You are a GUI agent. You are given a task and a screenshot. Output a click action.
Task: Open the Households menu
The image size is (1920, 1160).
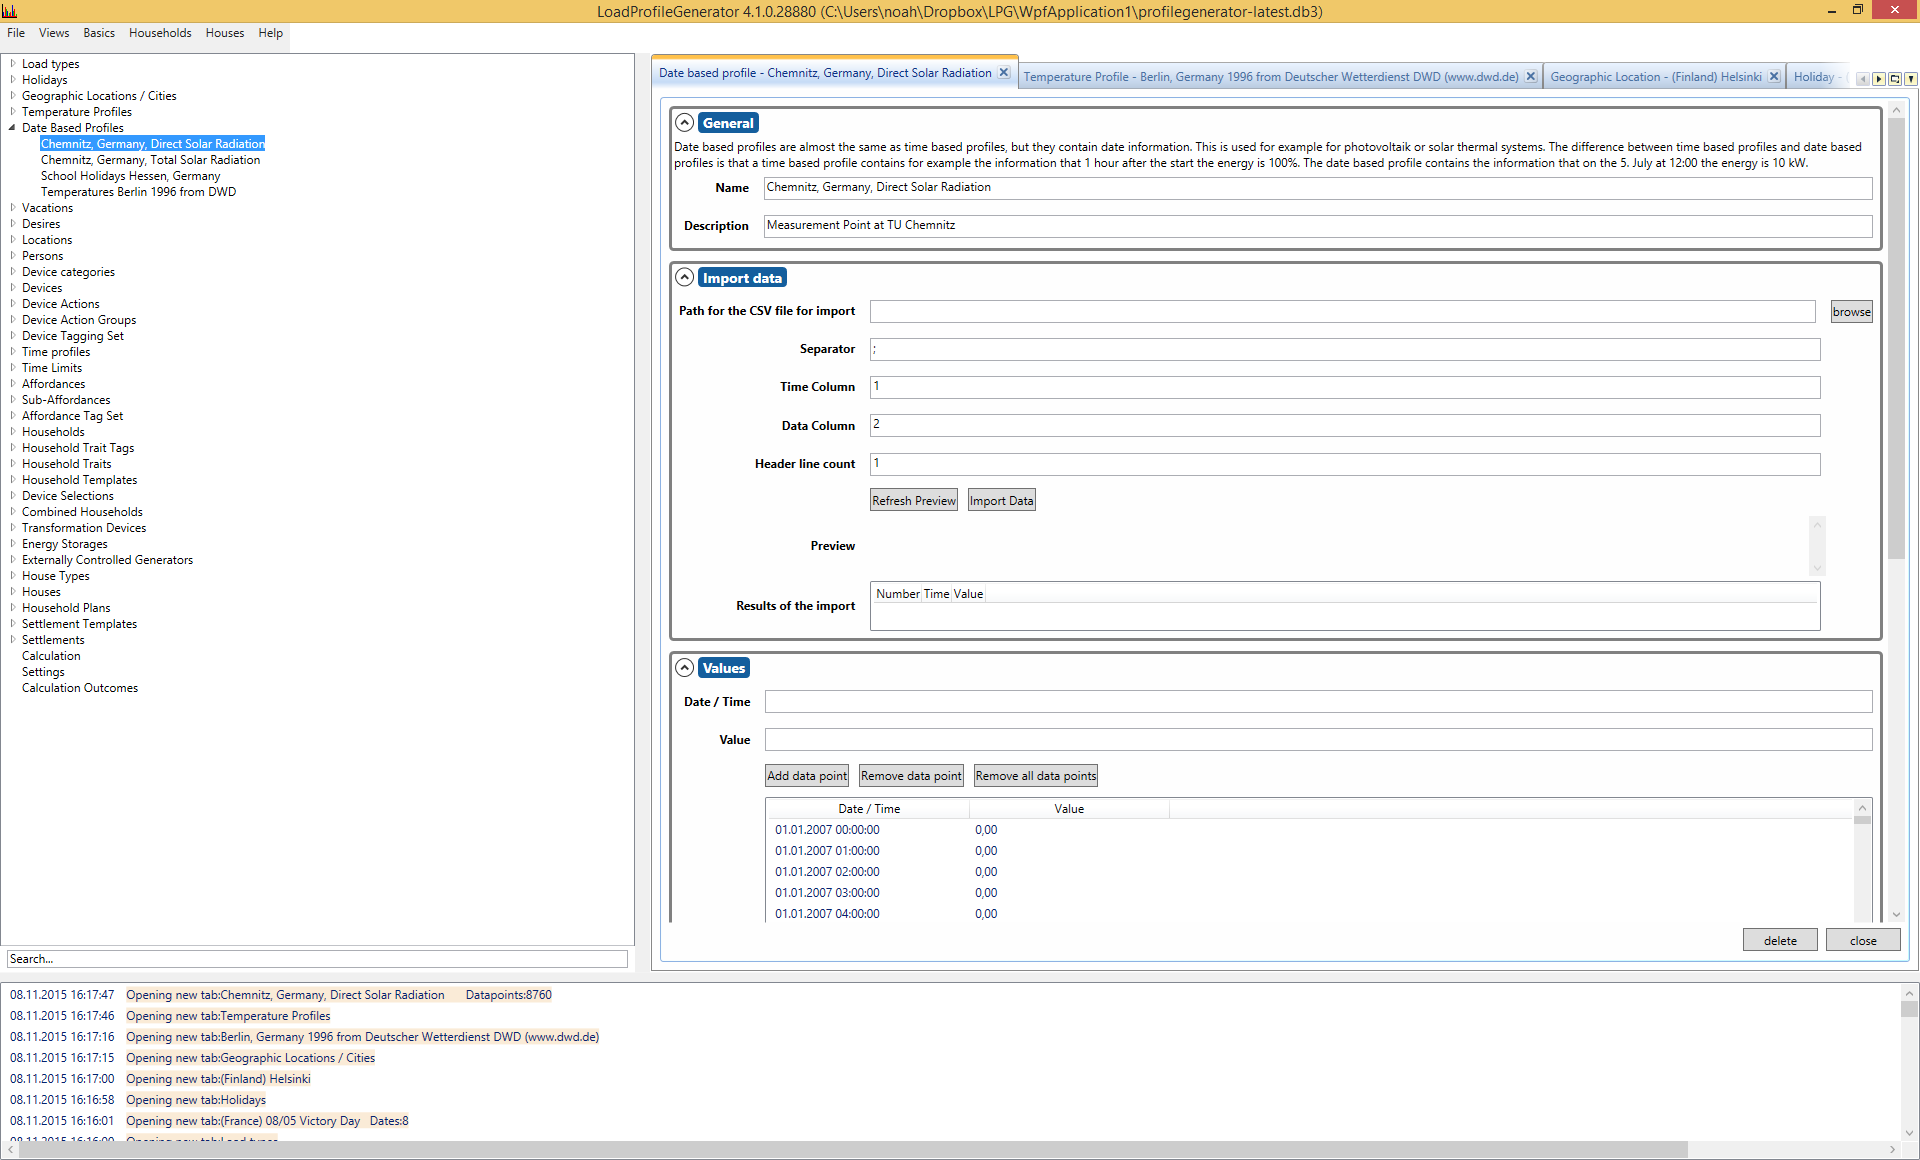pyautogui.click(x=160, y=33)
